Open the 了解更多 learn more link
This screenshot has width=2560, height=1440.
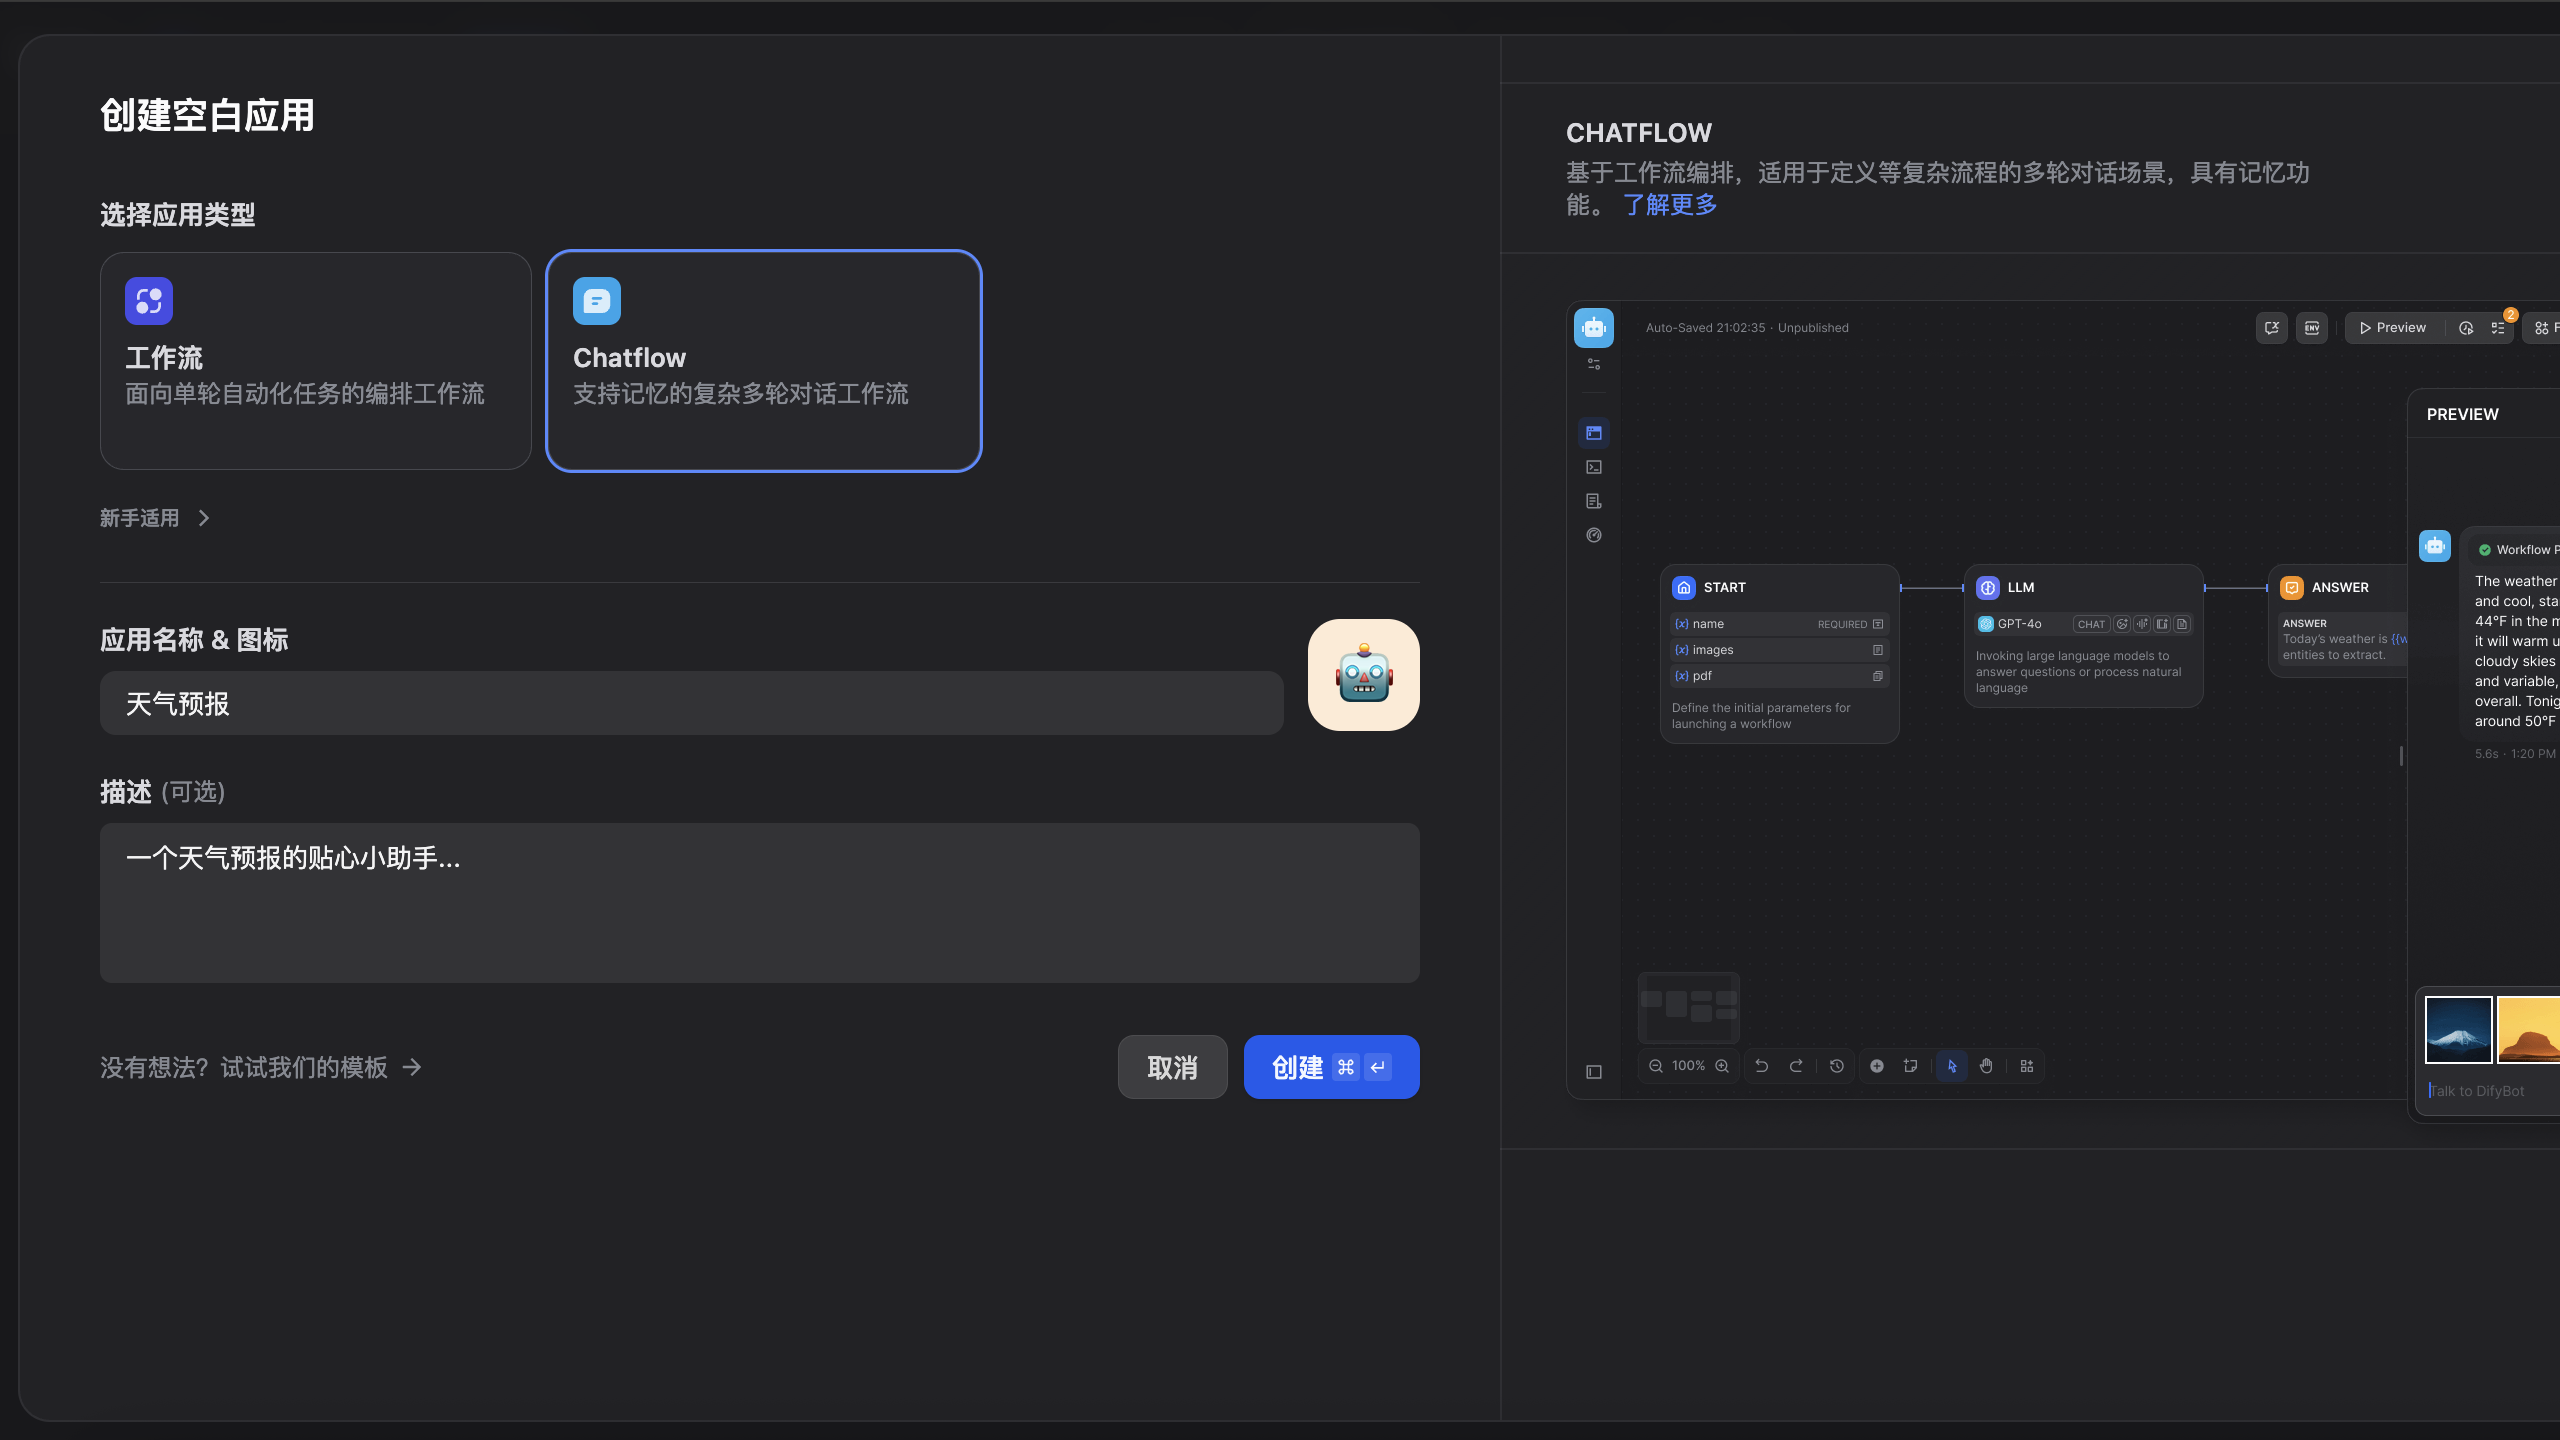[1669, 205]
